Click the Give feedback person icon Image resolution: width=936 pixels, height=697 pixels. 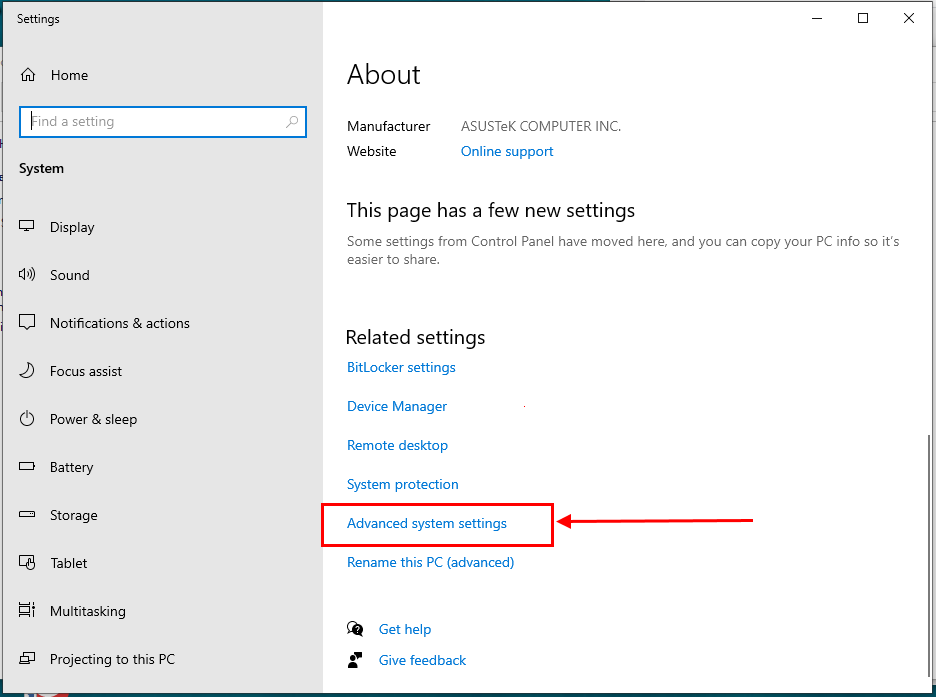(355, 660)
